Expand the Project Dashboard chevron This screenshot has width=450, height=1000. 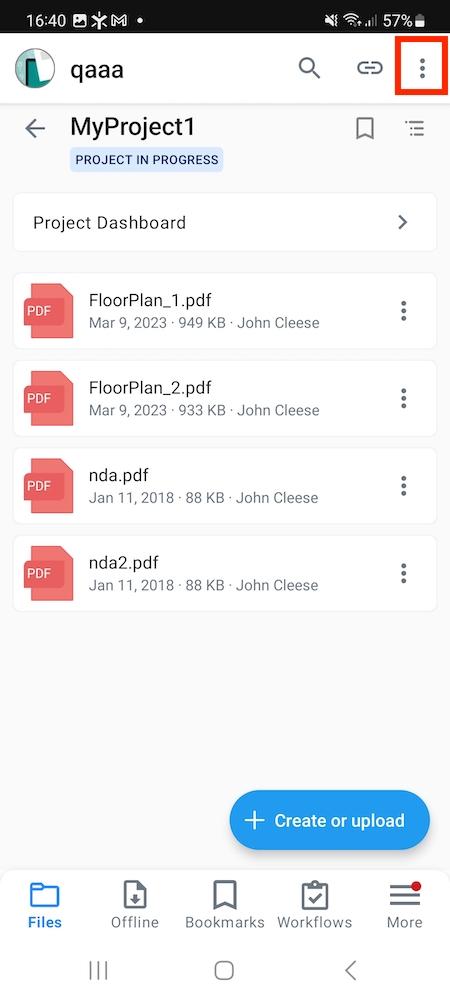coord(402,223)
